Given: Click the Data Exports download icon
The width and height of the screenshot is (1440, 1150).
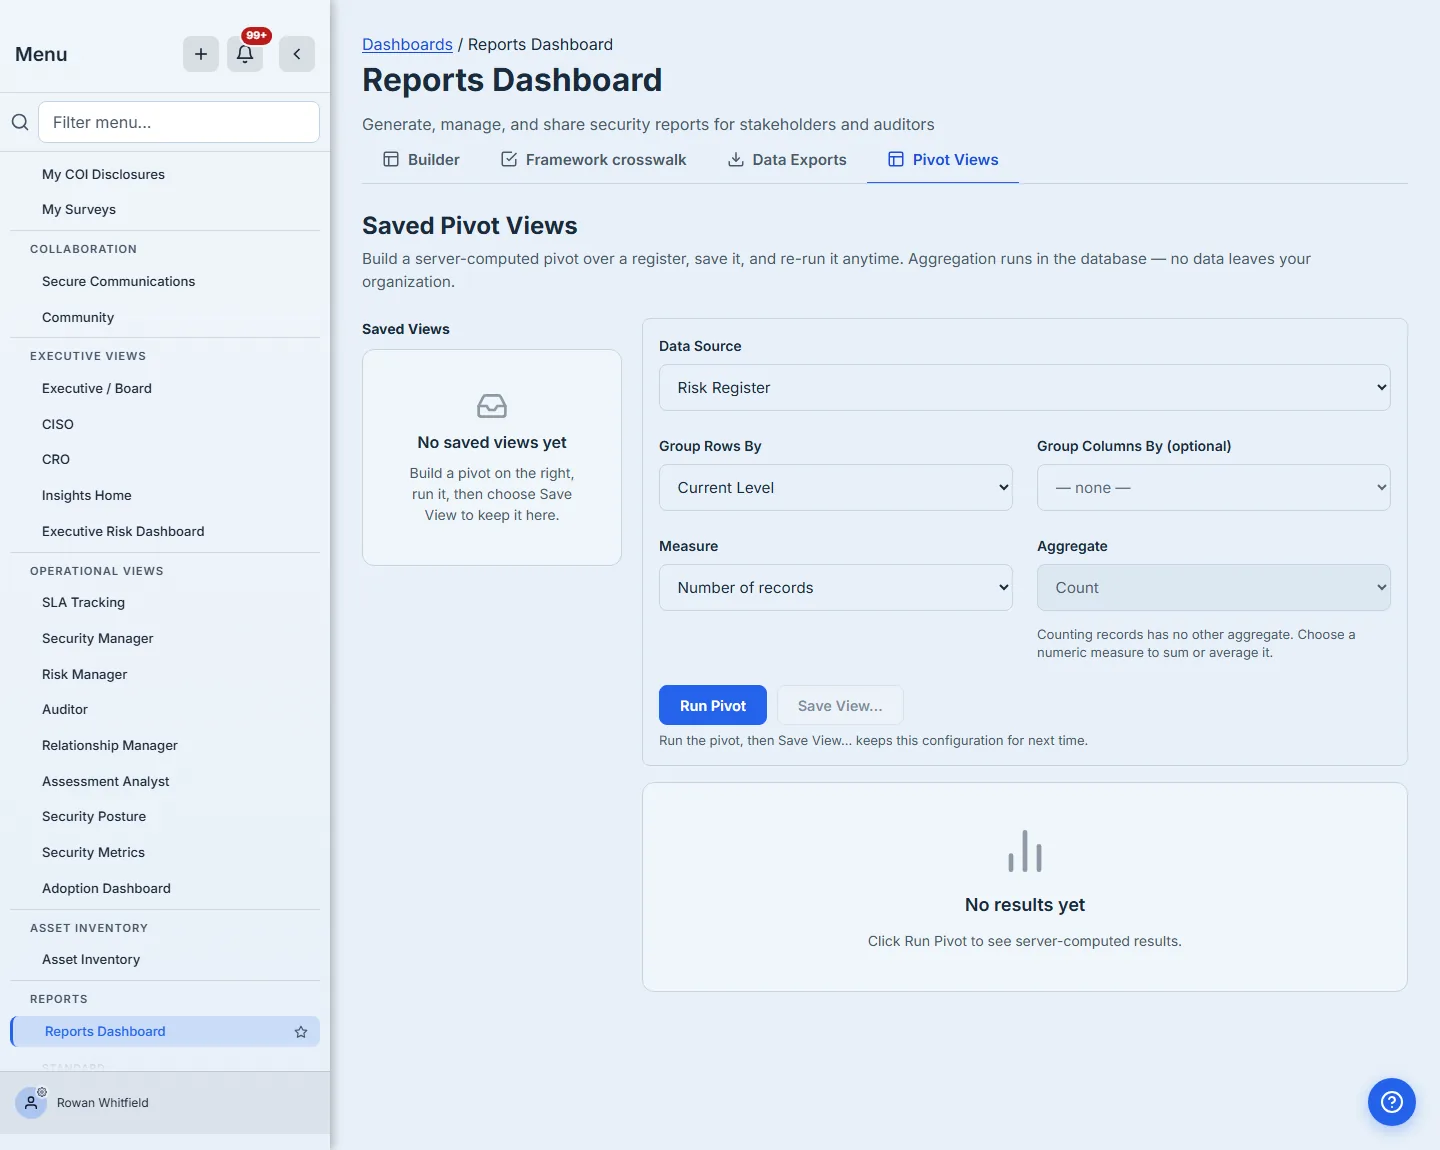Looking at the screenshot, I should pos(736,160).
